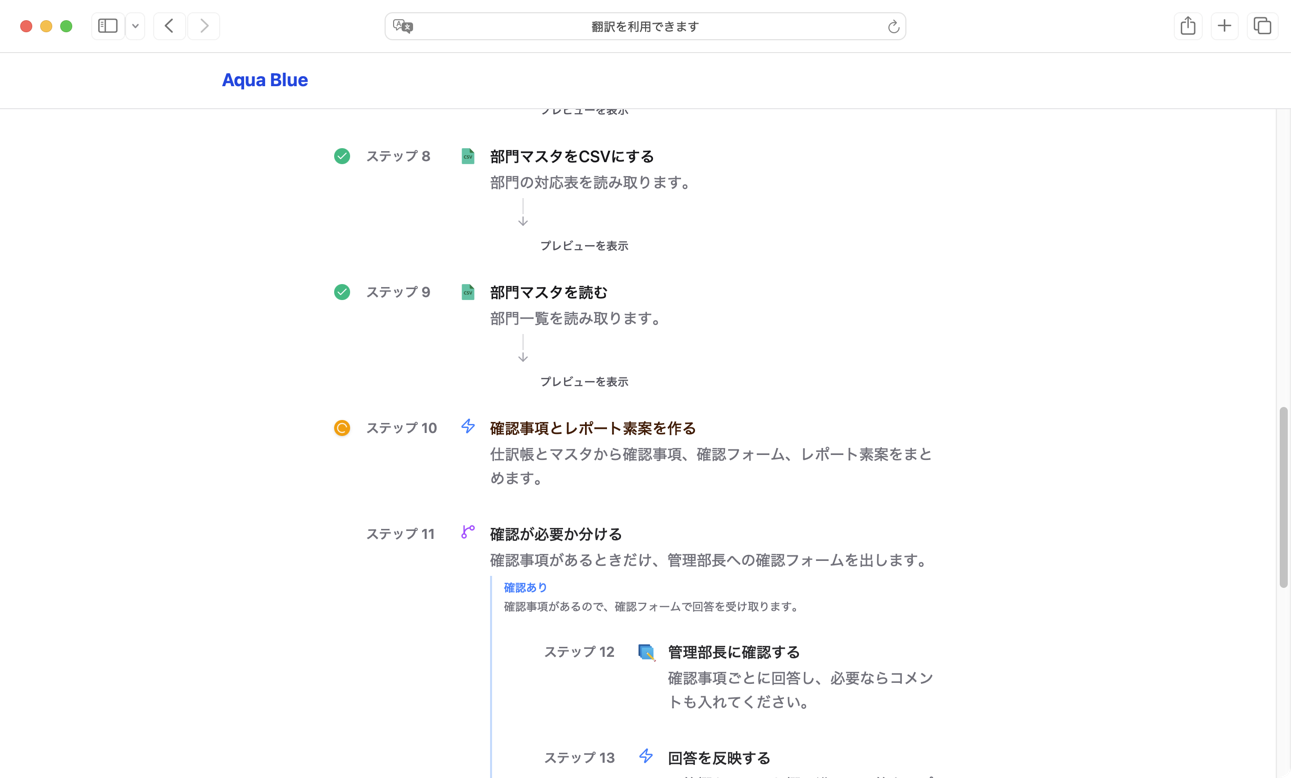Select the step title 部門マスタを読む
The height and width of the screenshot is (778, 1291).
click(549, 292)
